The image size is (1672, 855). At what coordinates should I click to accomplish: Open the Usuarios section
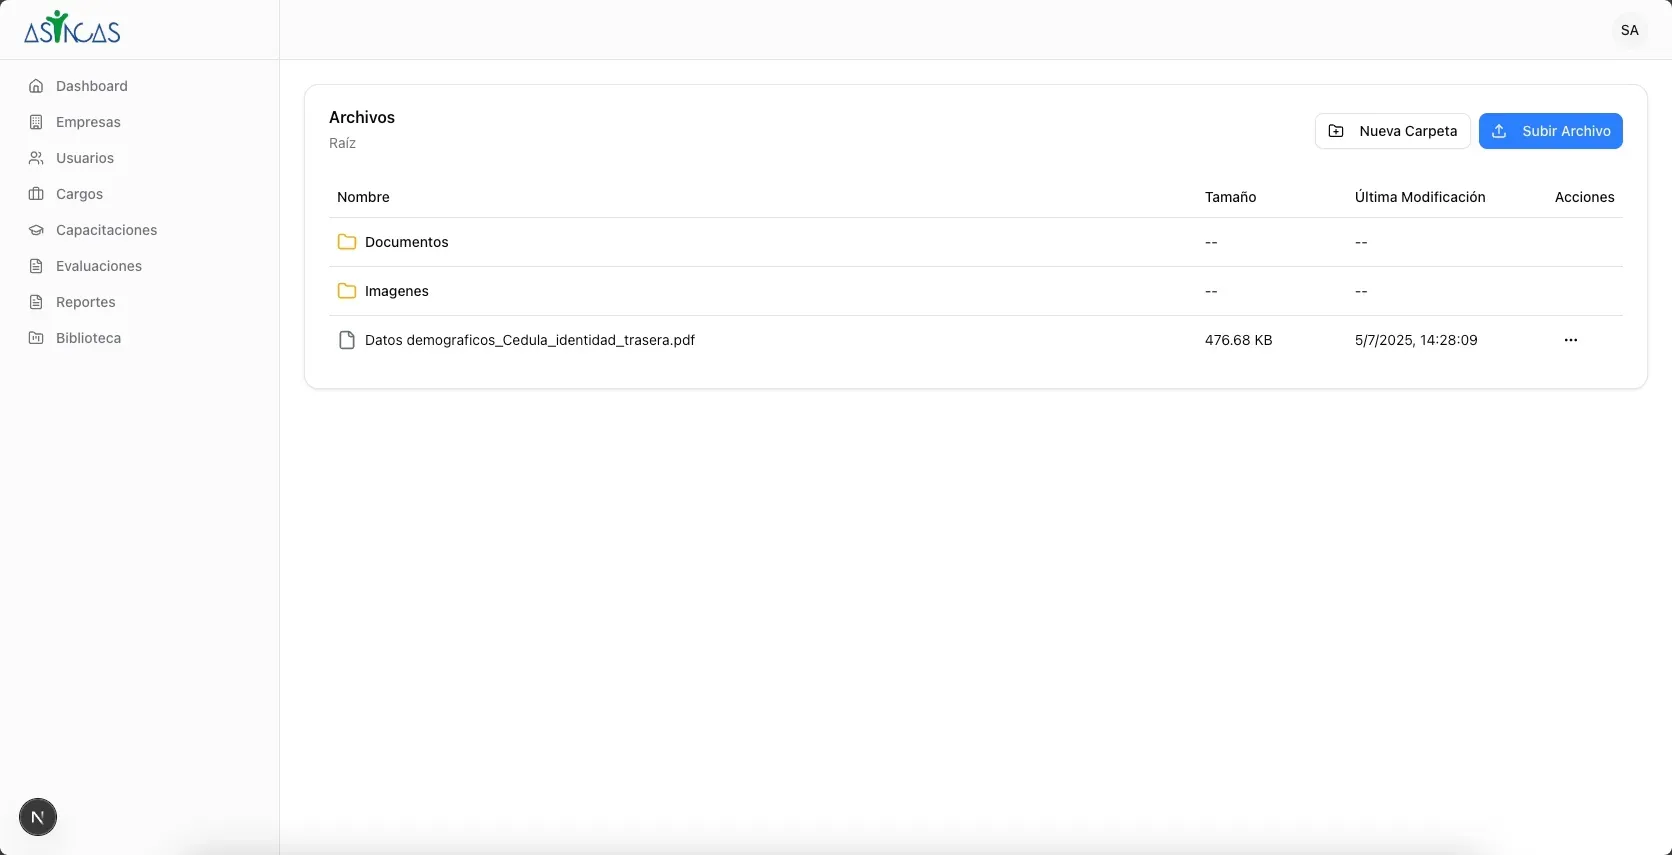click(x=85, y=158)
